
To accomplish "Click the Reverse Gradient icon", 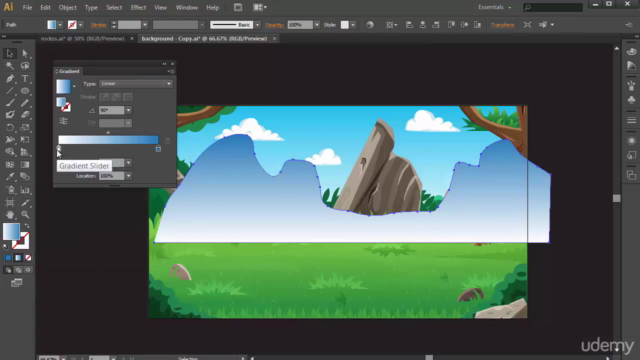I will tap(63, 121).
